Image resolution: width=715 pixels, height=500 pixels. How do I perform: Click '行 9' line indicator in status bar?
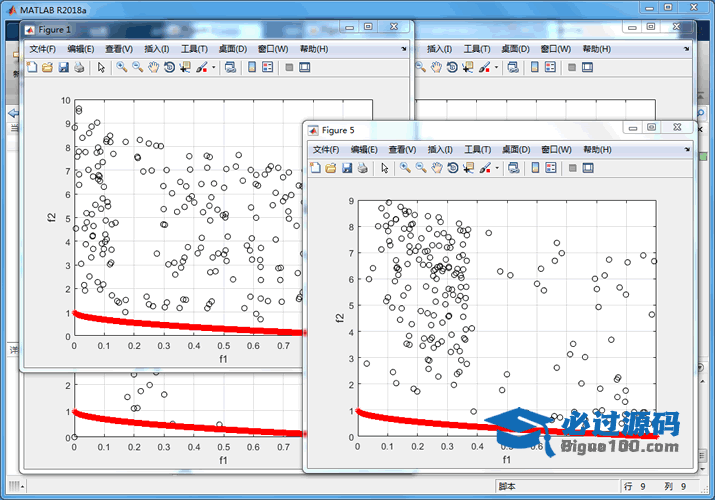click(x=635, y=486)
